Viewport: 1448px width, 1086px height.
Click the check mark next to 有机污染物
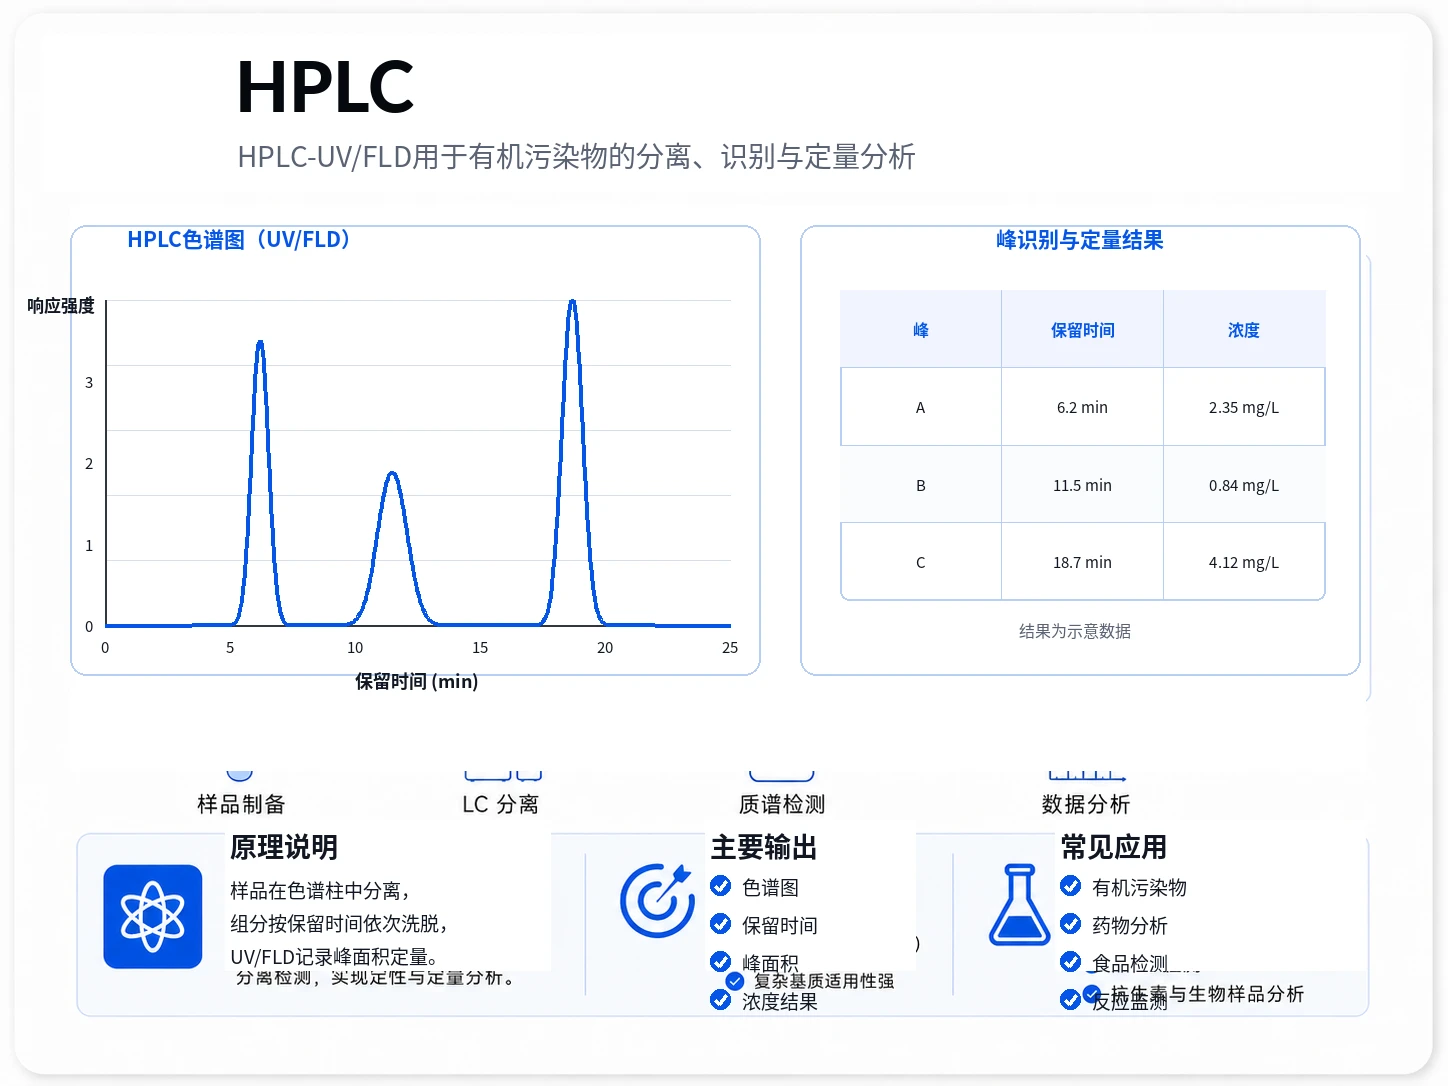point(1070,886)
